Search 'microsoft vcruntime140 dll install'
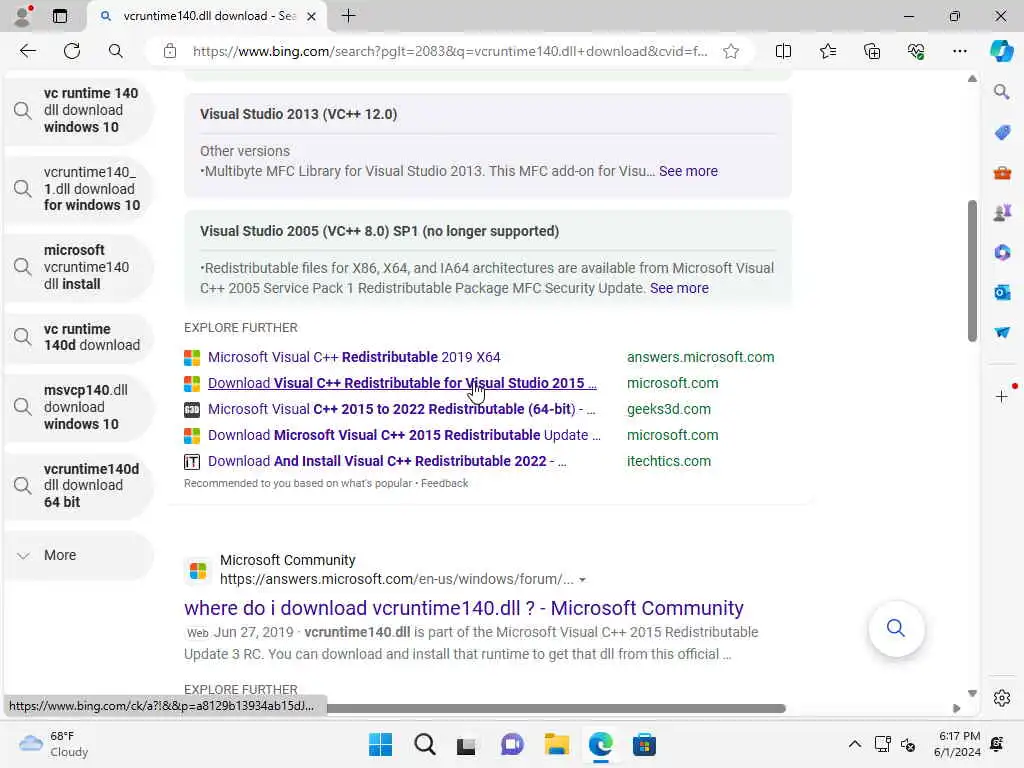Screen dimensions: 1024x768 click(78, 267)
